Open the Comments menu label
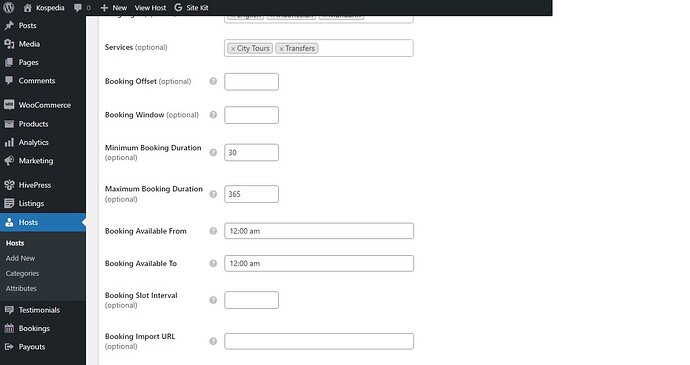690x365 pixels. pyautogui.click(x=37, y=81)
